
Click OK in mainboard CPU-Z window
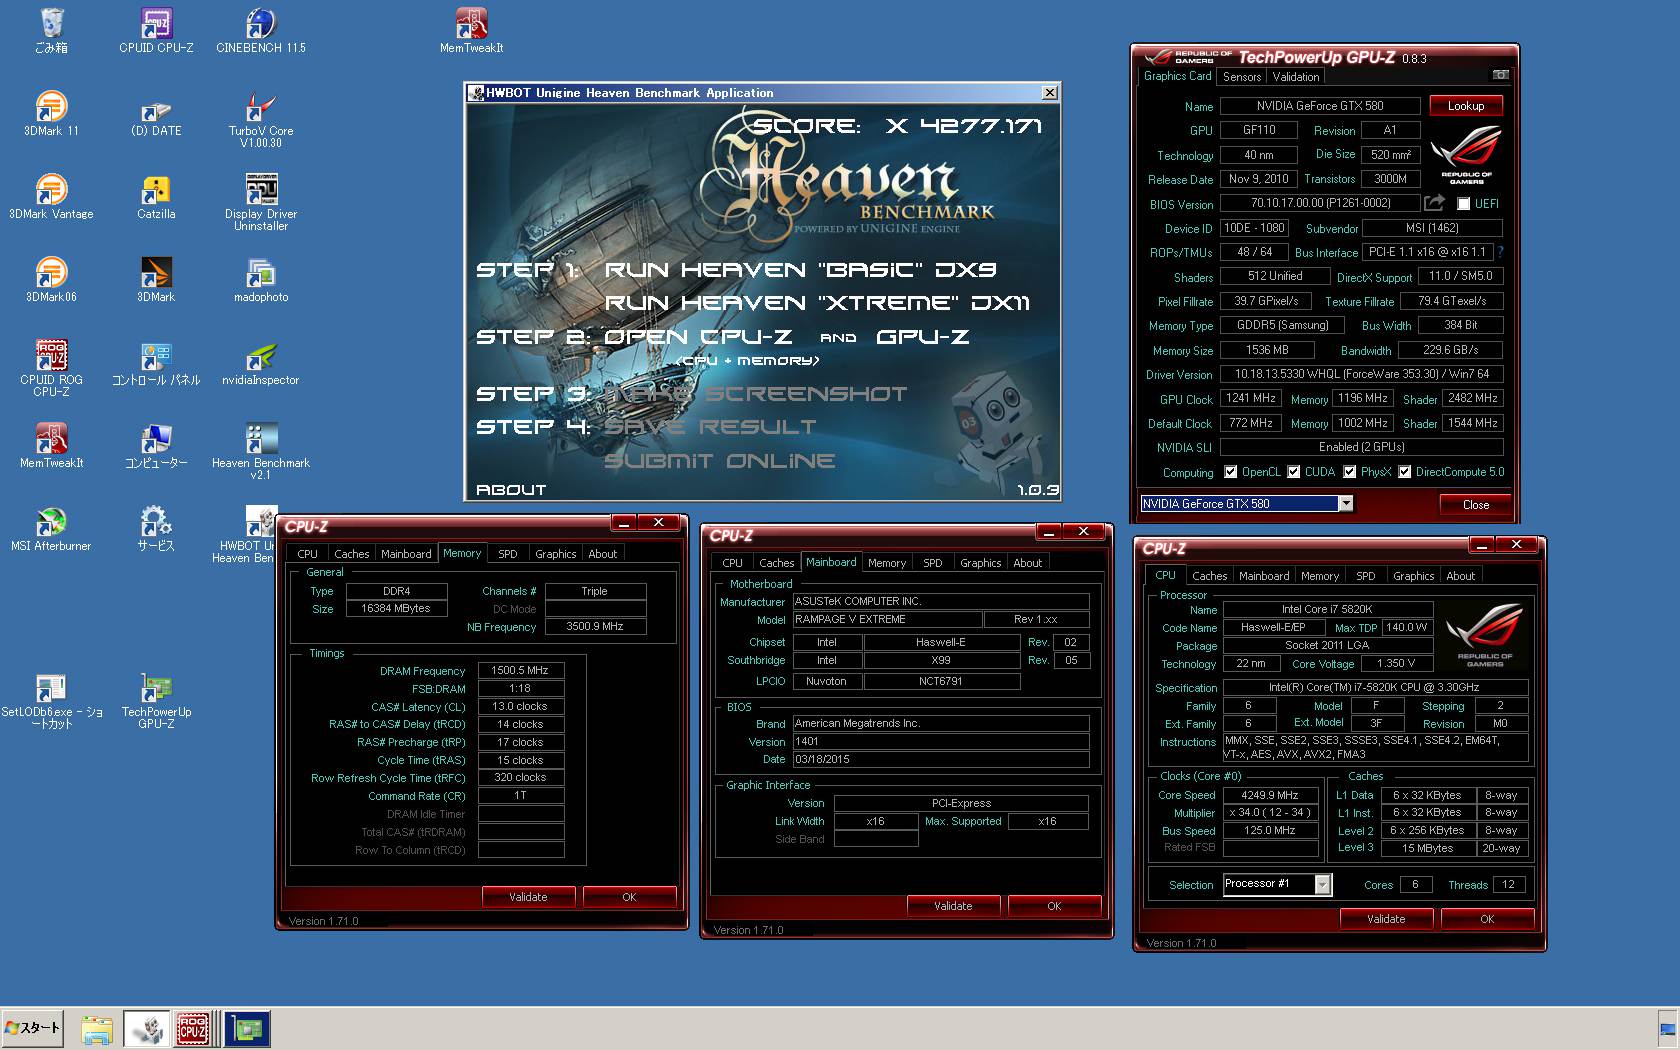(1054, 906)
